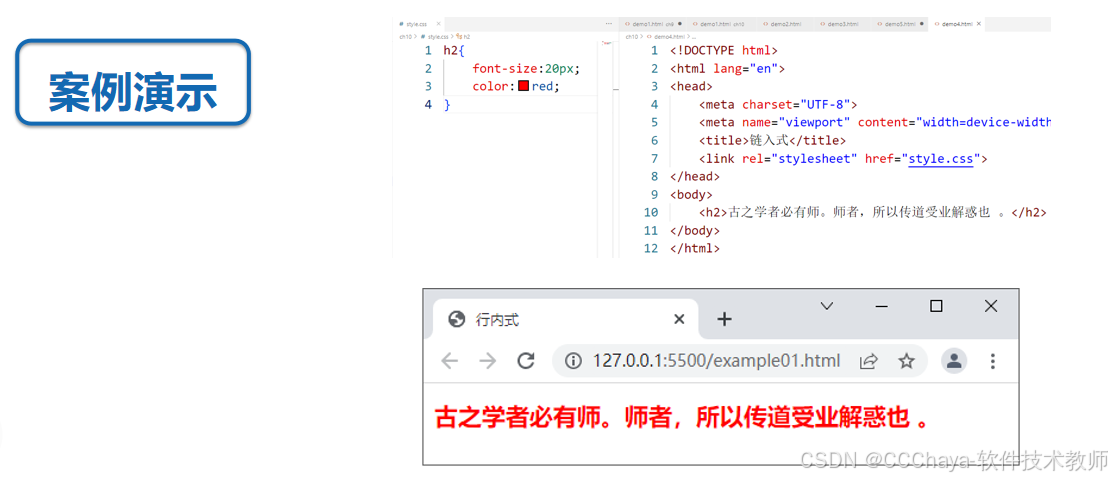
Task: Click line number 10 in demo4.html gutter
Action: (651, 213)
